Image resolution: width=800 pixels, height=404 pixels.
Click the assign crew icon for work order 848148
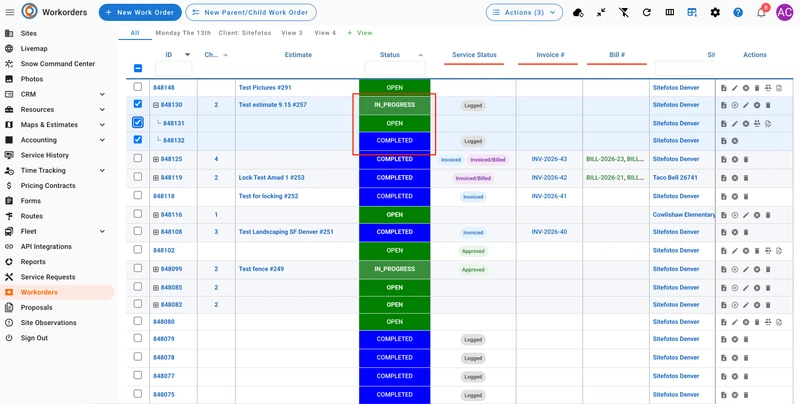[768, 88]
